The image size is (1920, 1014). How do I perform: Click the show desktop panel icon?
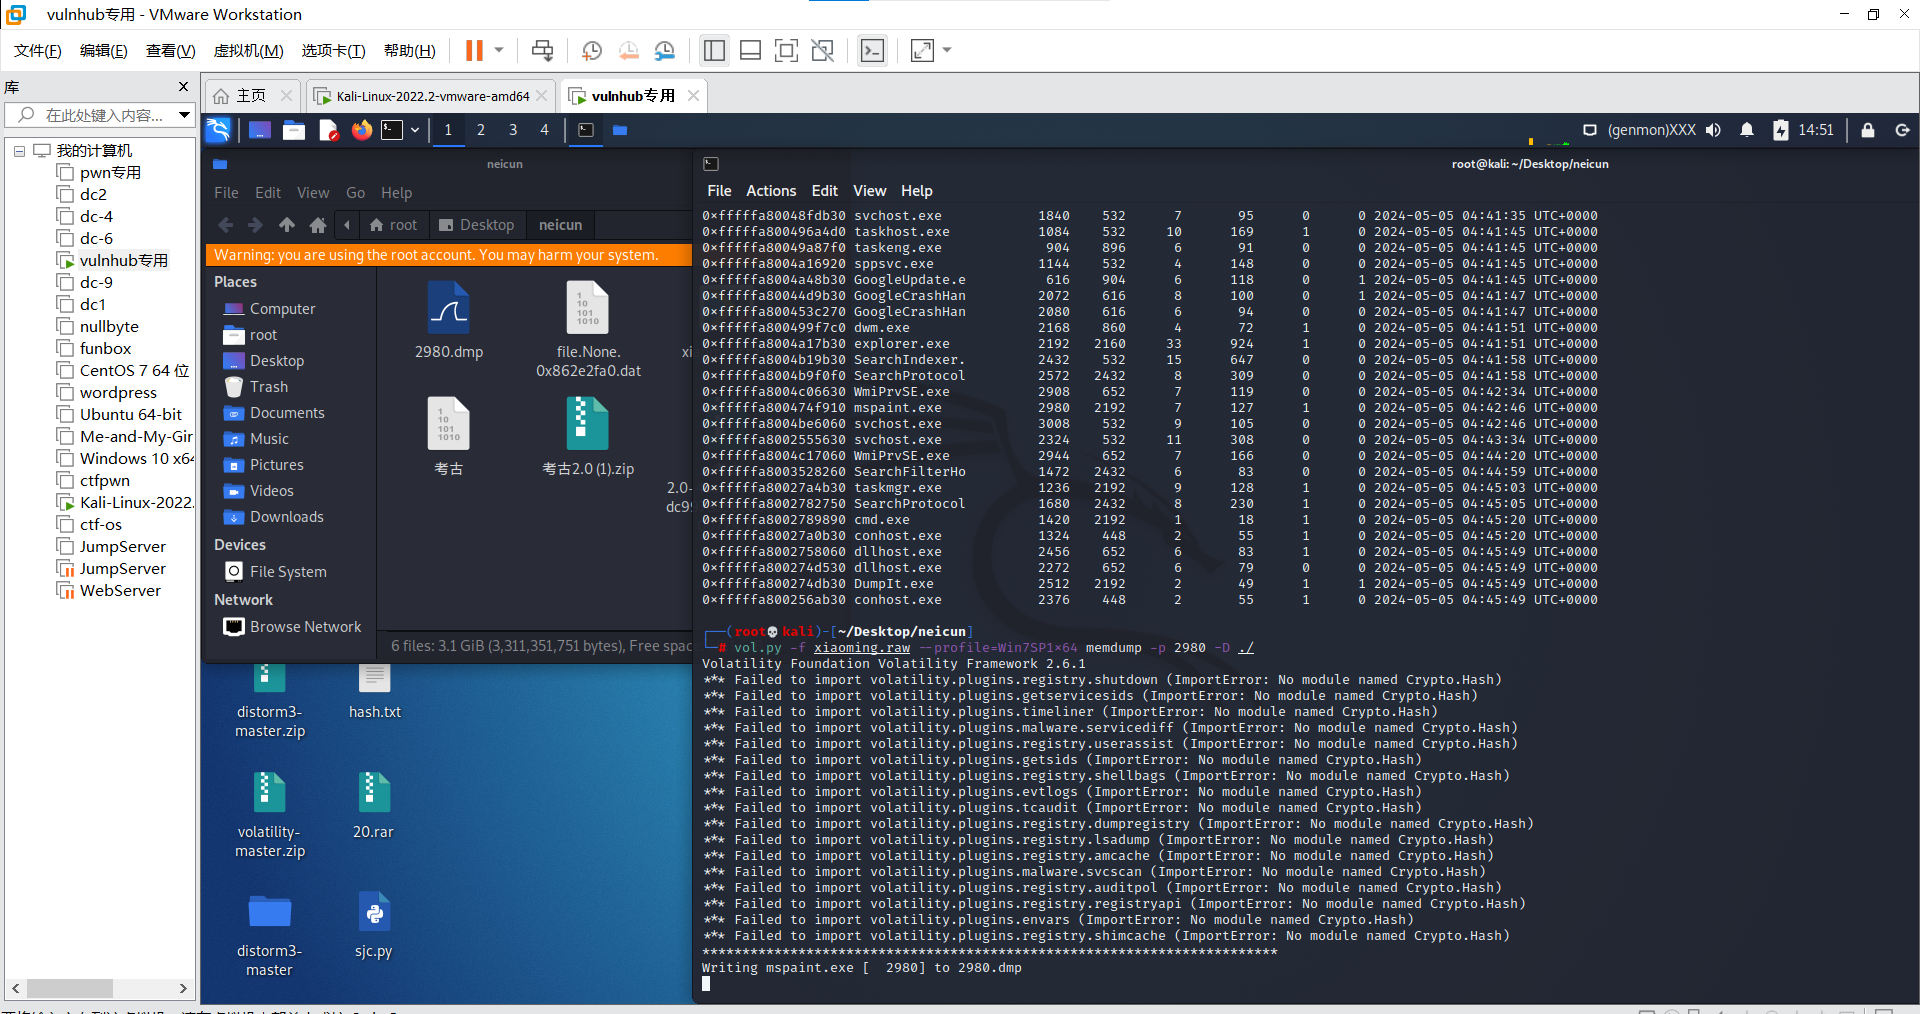click(259, 130)
